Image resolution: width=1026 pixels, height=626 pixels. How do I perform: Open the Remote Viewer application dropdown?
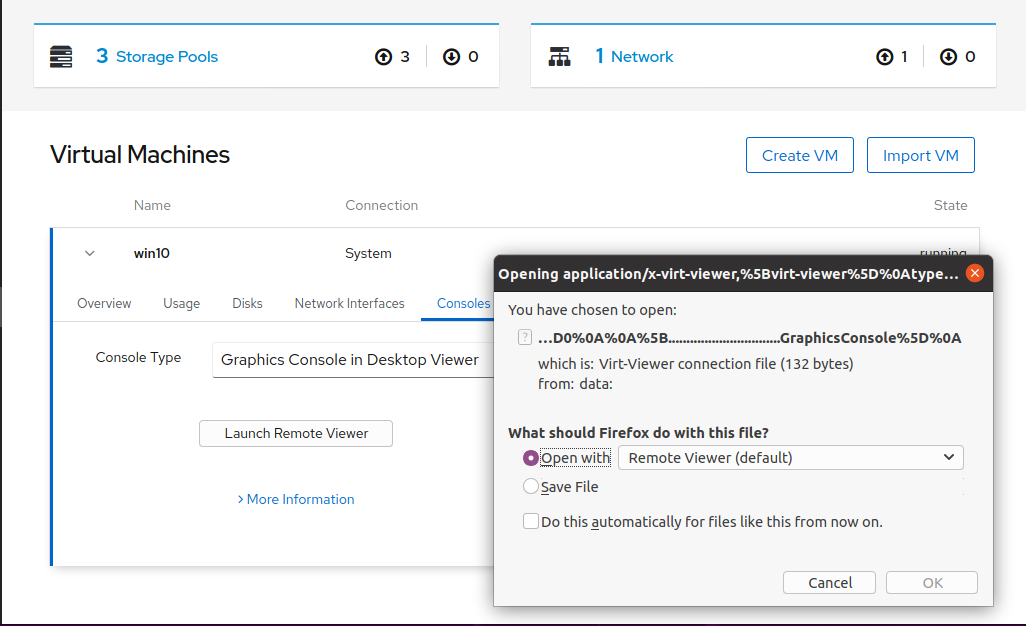pyautogui.click(x=790, y=457)
